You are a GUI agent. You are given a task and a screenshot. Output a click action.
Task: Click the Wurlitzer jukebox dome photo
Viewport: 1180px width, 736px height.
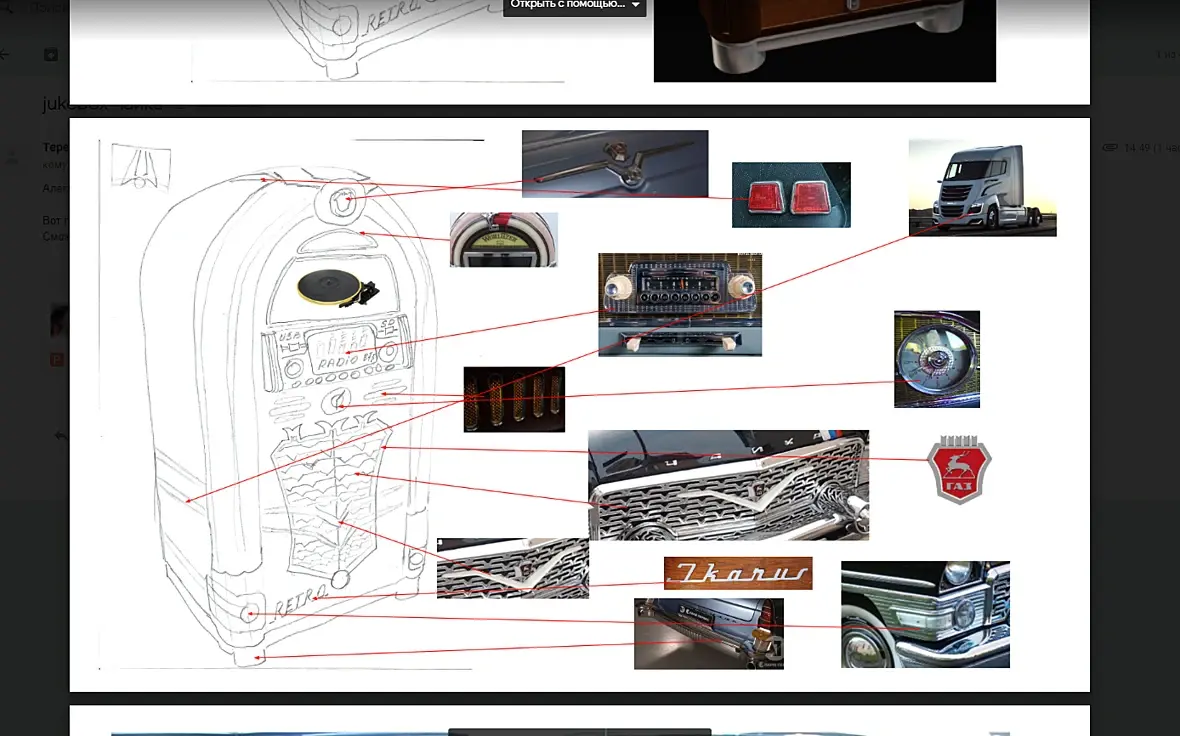pos(503,240)
